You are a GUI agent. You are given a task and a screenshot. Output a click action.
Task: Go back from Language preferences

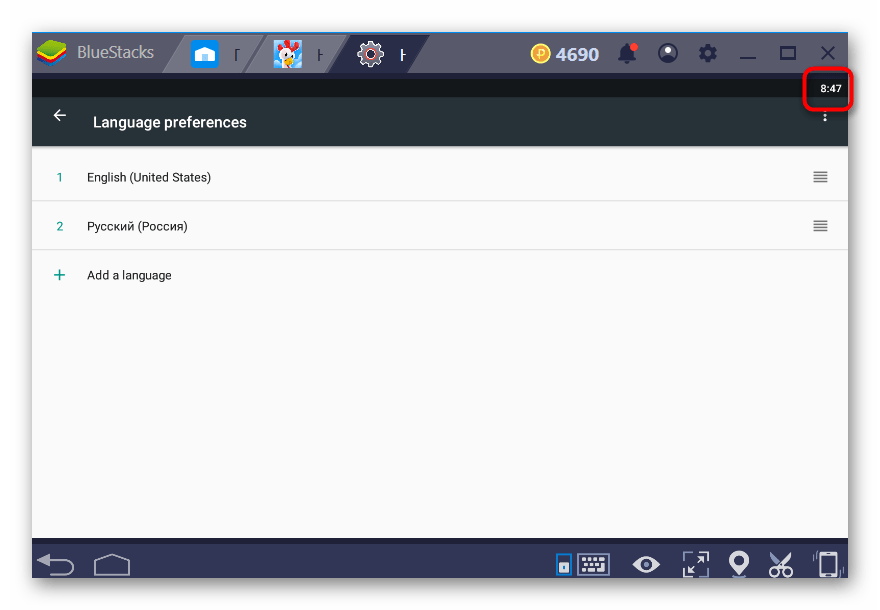tap(59, 116)
